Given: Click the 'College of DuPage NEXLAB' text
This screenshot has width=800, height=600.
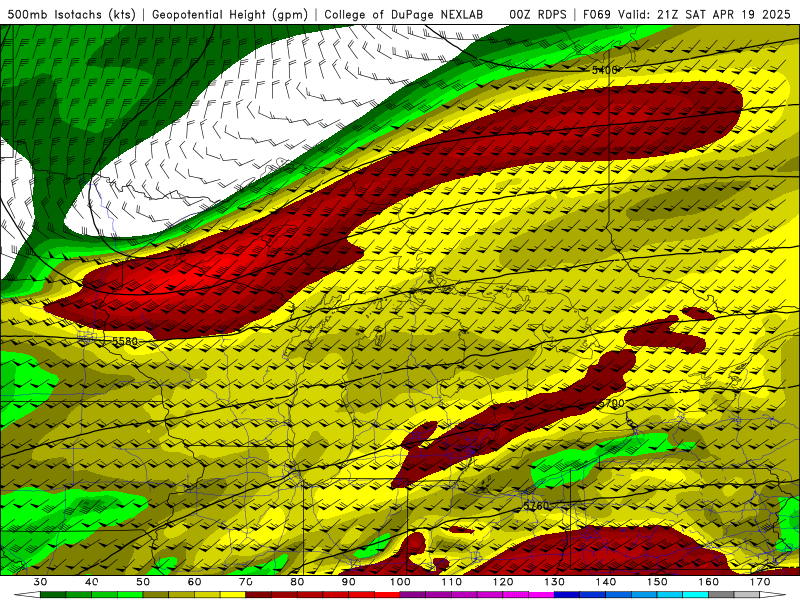Looking at the screenshot, I should click(x=404, y=14).
